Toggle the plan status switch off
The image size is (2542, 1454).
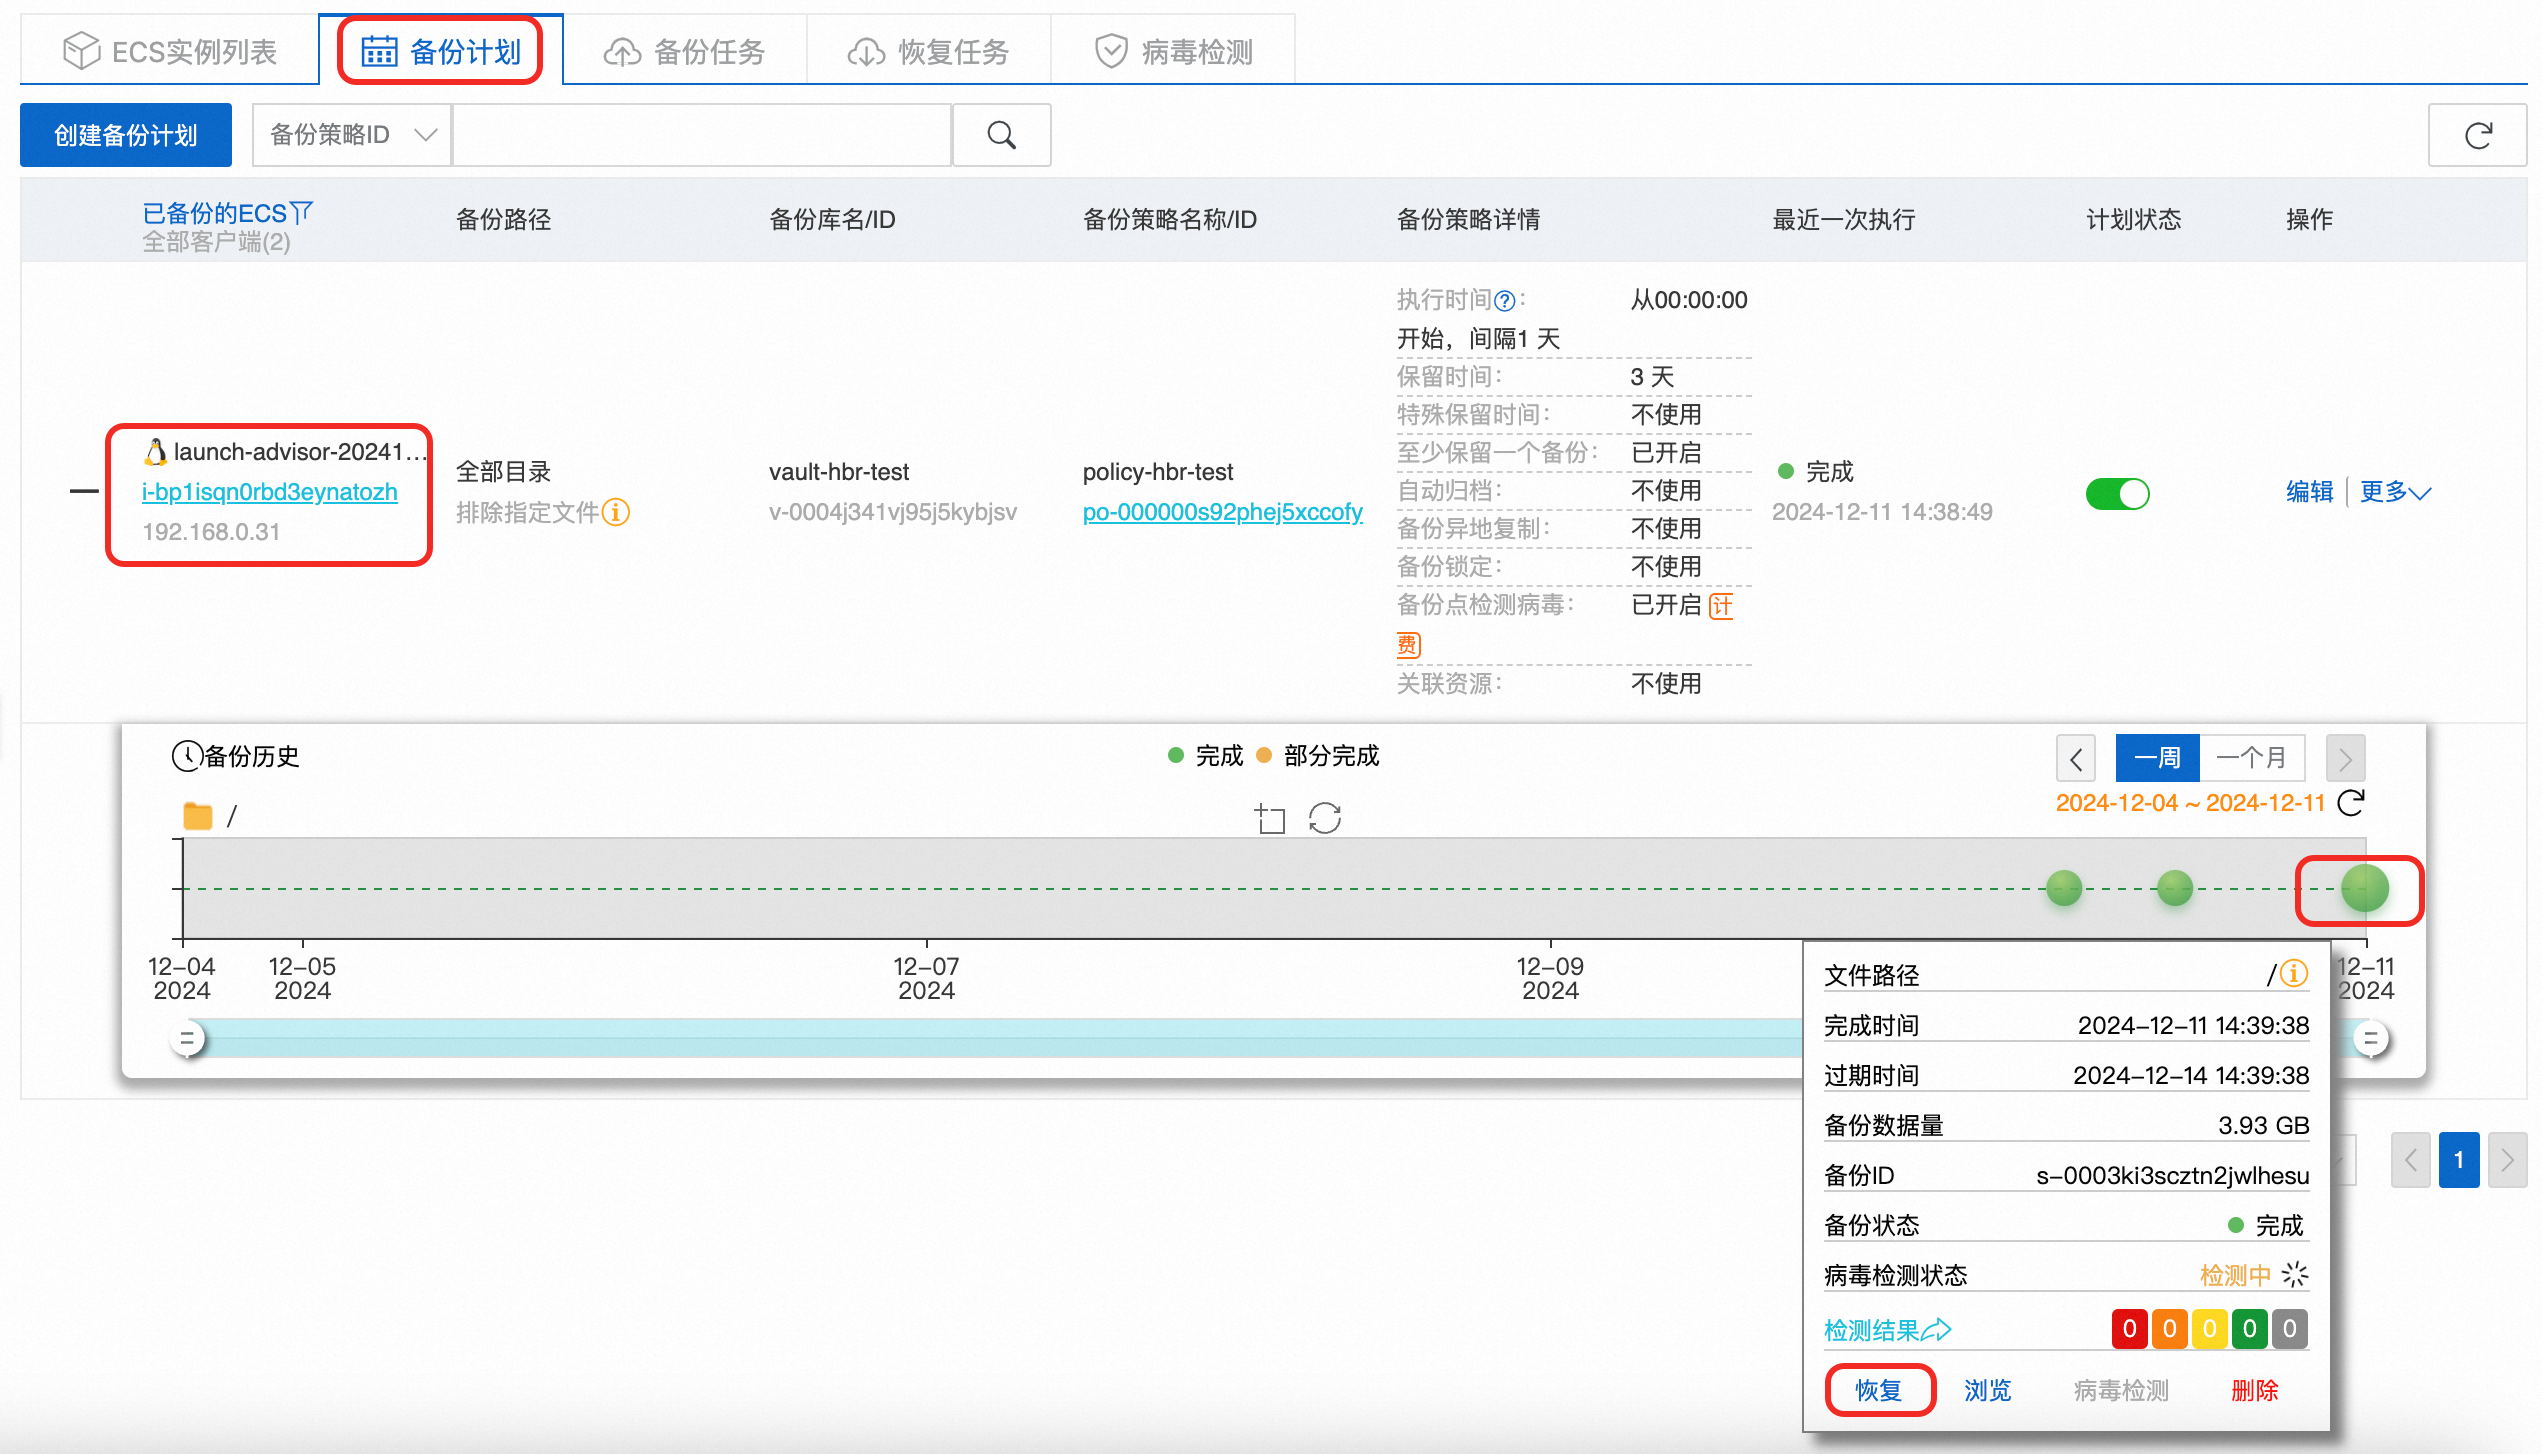point(2117,493)
